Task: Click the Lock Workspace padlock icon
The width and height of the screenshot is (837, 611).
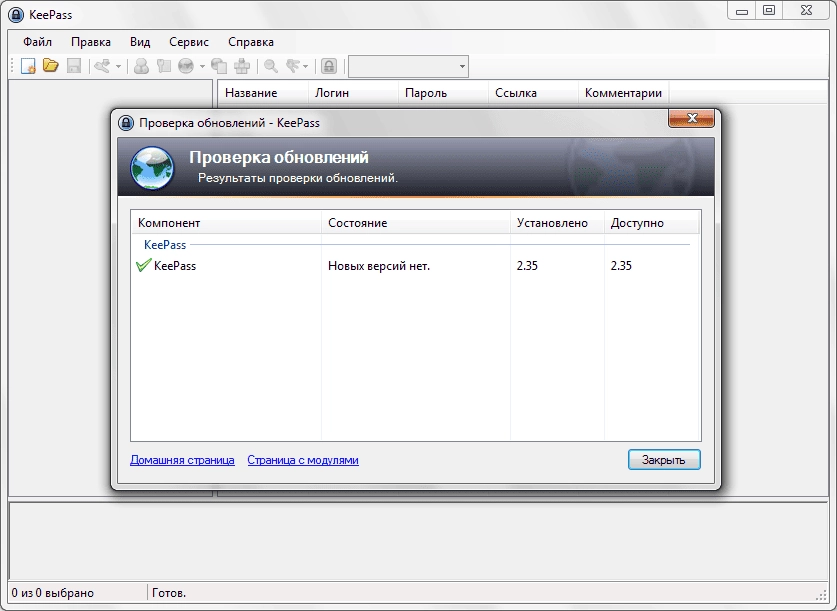Action: (x=329, y=66)
